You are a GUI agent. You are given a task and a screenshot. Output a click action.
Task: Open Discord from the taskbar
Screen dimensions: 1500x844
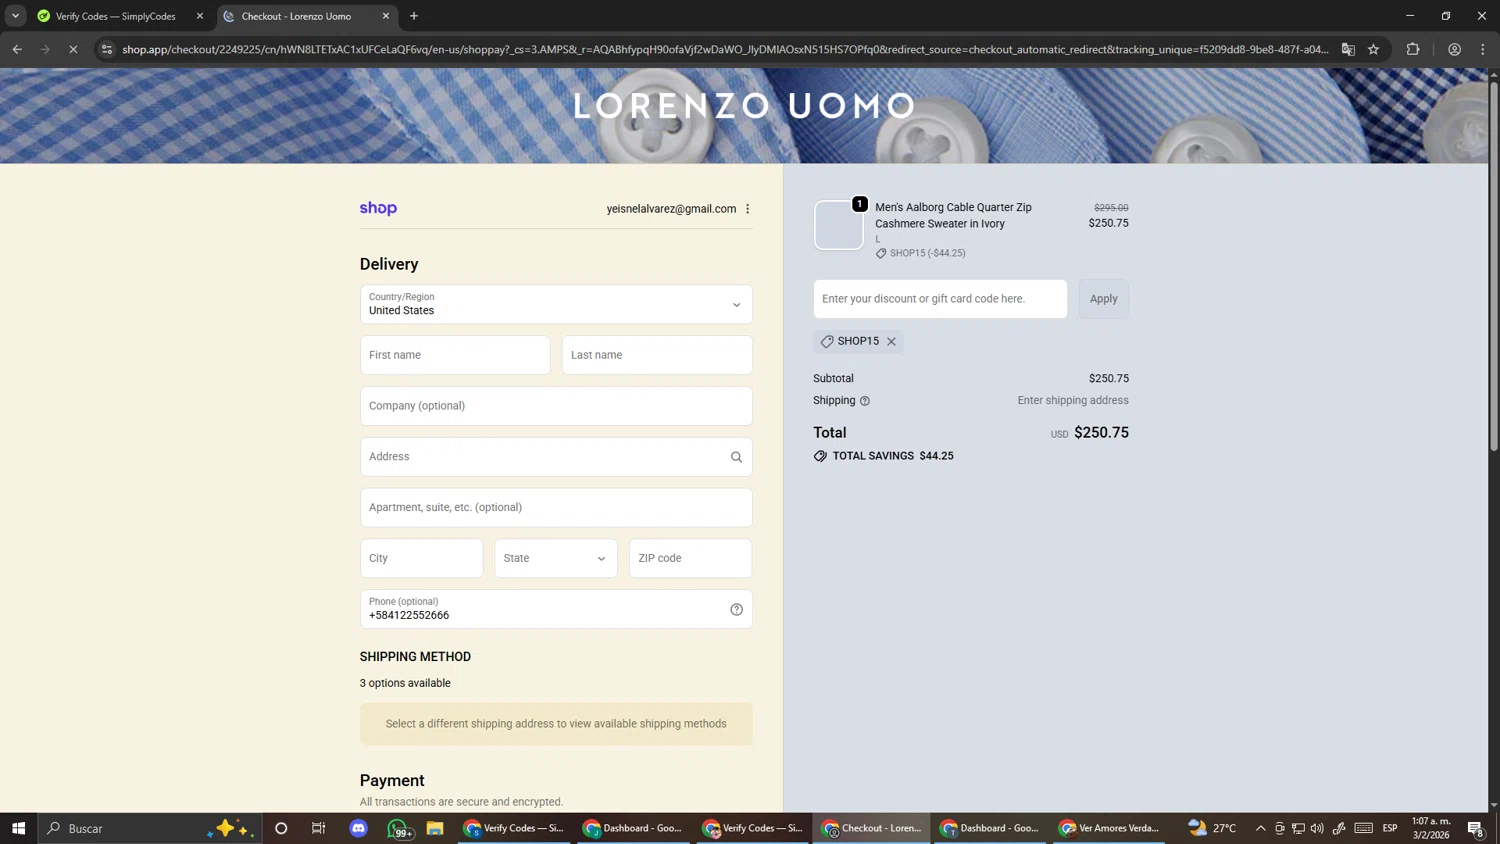(x=359, y=828)
